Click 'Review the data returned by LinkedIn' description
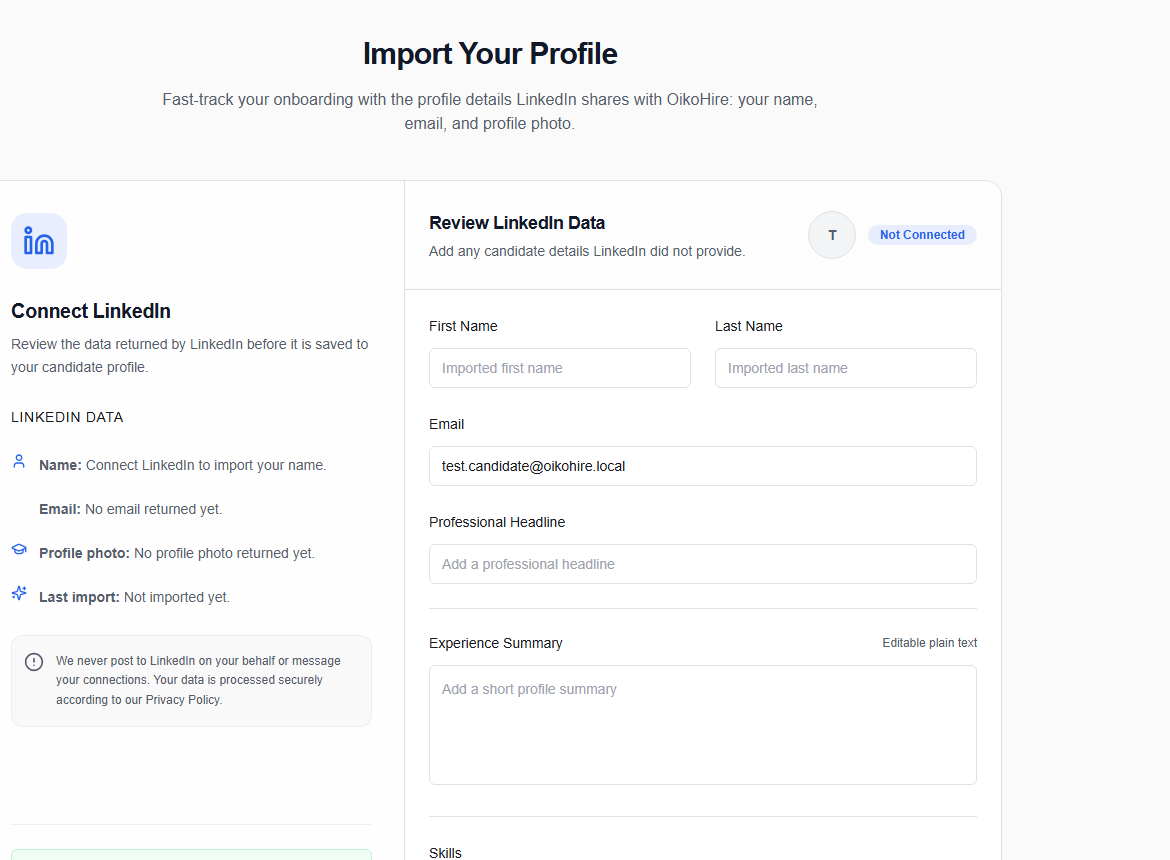 point(190,356)
